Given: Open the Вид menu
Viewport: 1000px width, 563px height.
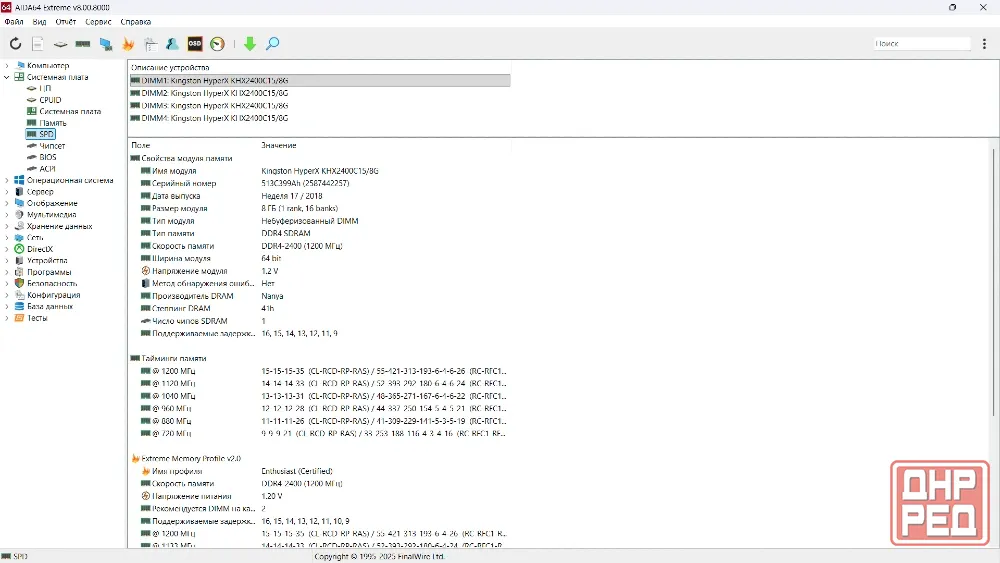Looking at the screenshot, I should tap(39, 22).
